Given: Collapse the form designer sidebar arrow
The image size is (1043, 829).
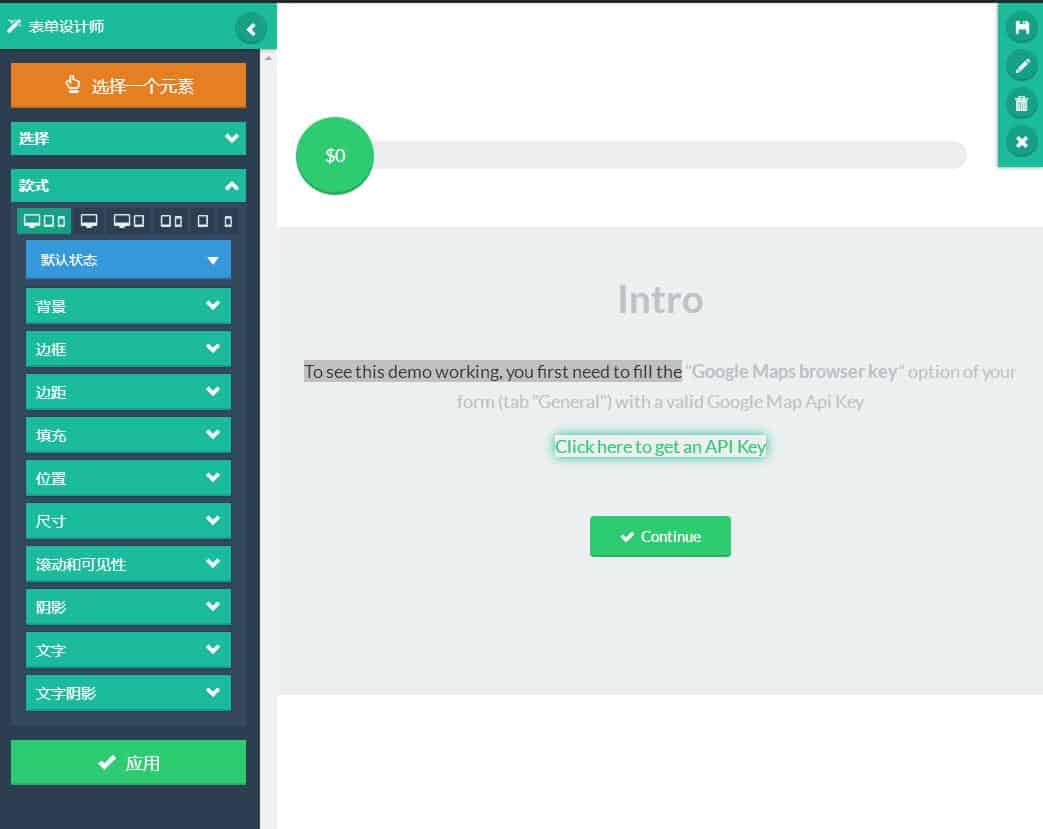Looking at the screenshot, I should point(251,29).
